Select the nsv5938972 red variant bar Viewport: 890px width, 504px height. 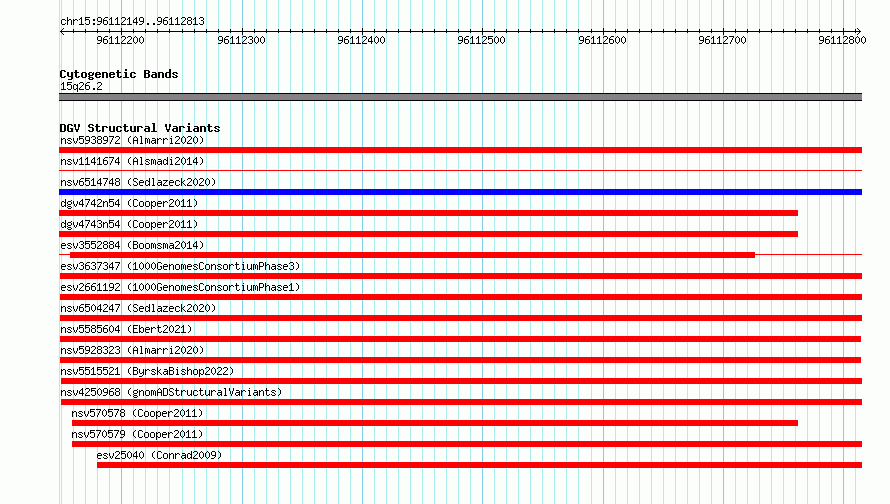[x=460, y=150]
